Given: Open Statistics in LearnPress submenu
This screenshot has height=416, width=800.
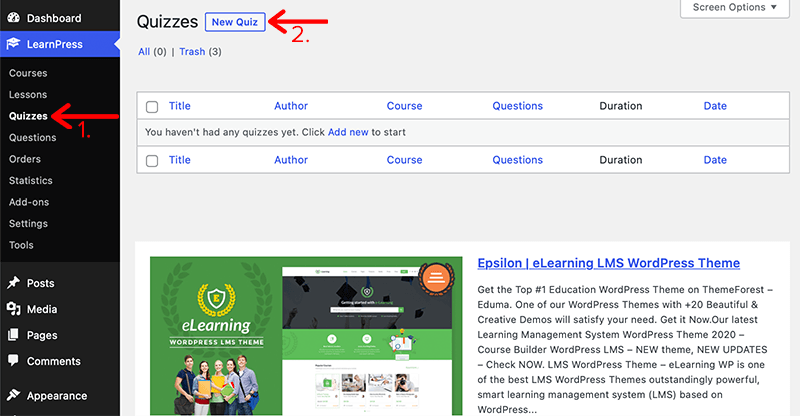Looking at the screenshot, I should [31, 180].
